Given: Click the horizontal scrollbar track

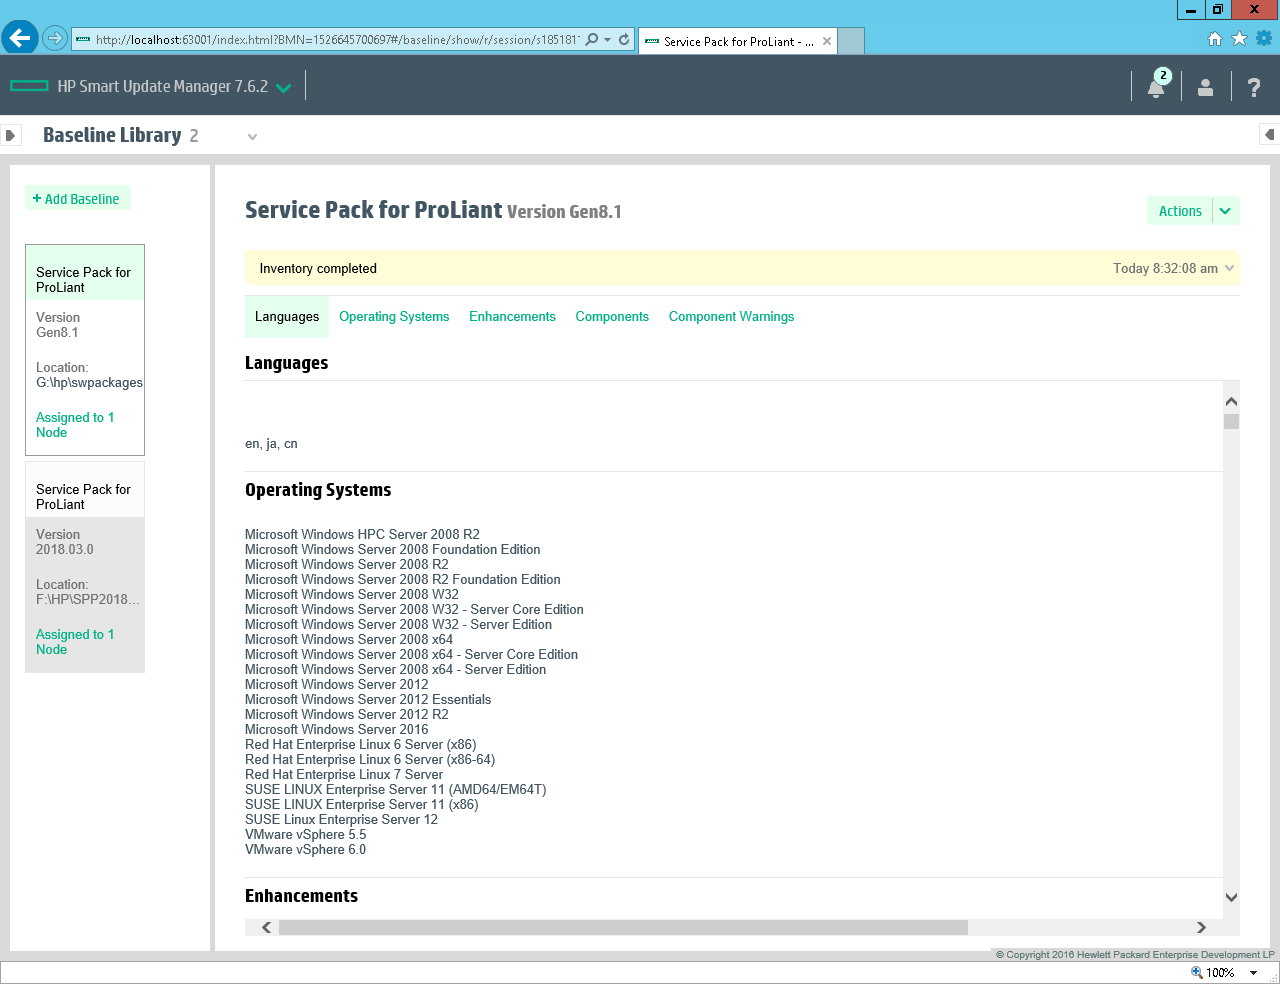Looking at the screenshot, I should 1080,927.
